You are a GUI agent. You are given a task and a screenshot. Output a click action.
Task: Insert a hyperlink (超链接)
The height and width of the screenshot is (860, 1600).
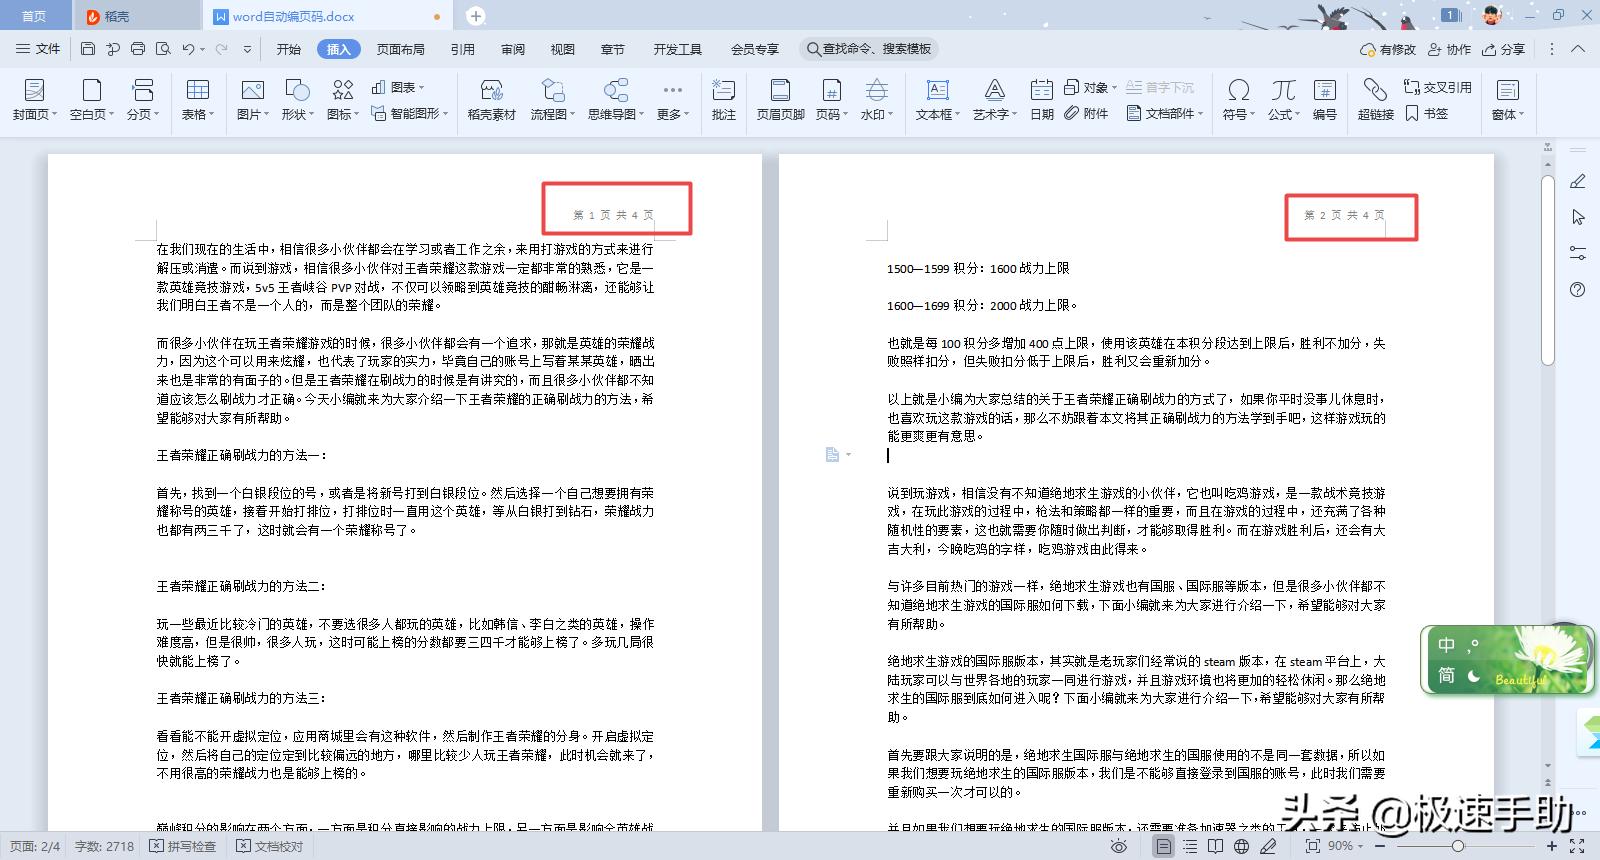coord(1375,100)
